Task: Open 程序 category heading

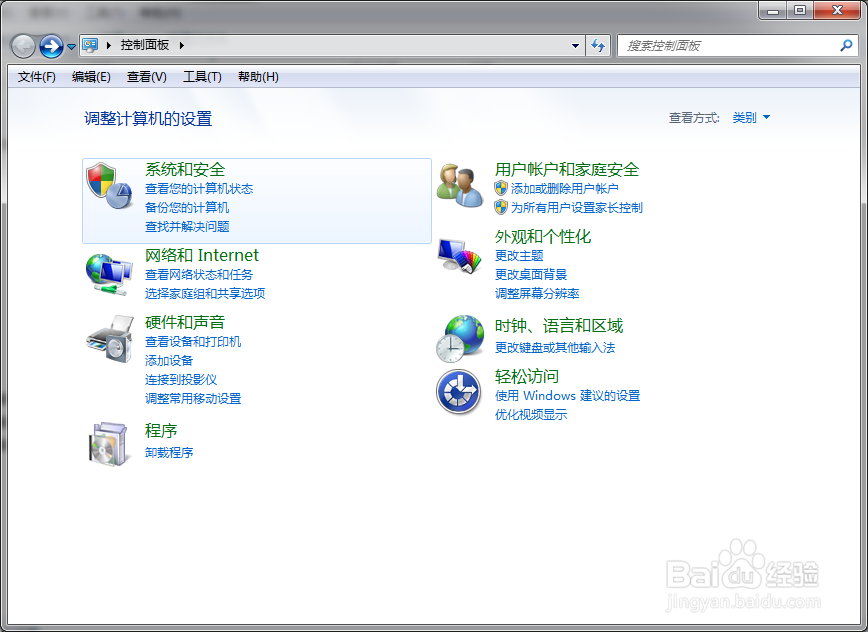Action: pyautogui.click(x=161, y=431)
